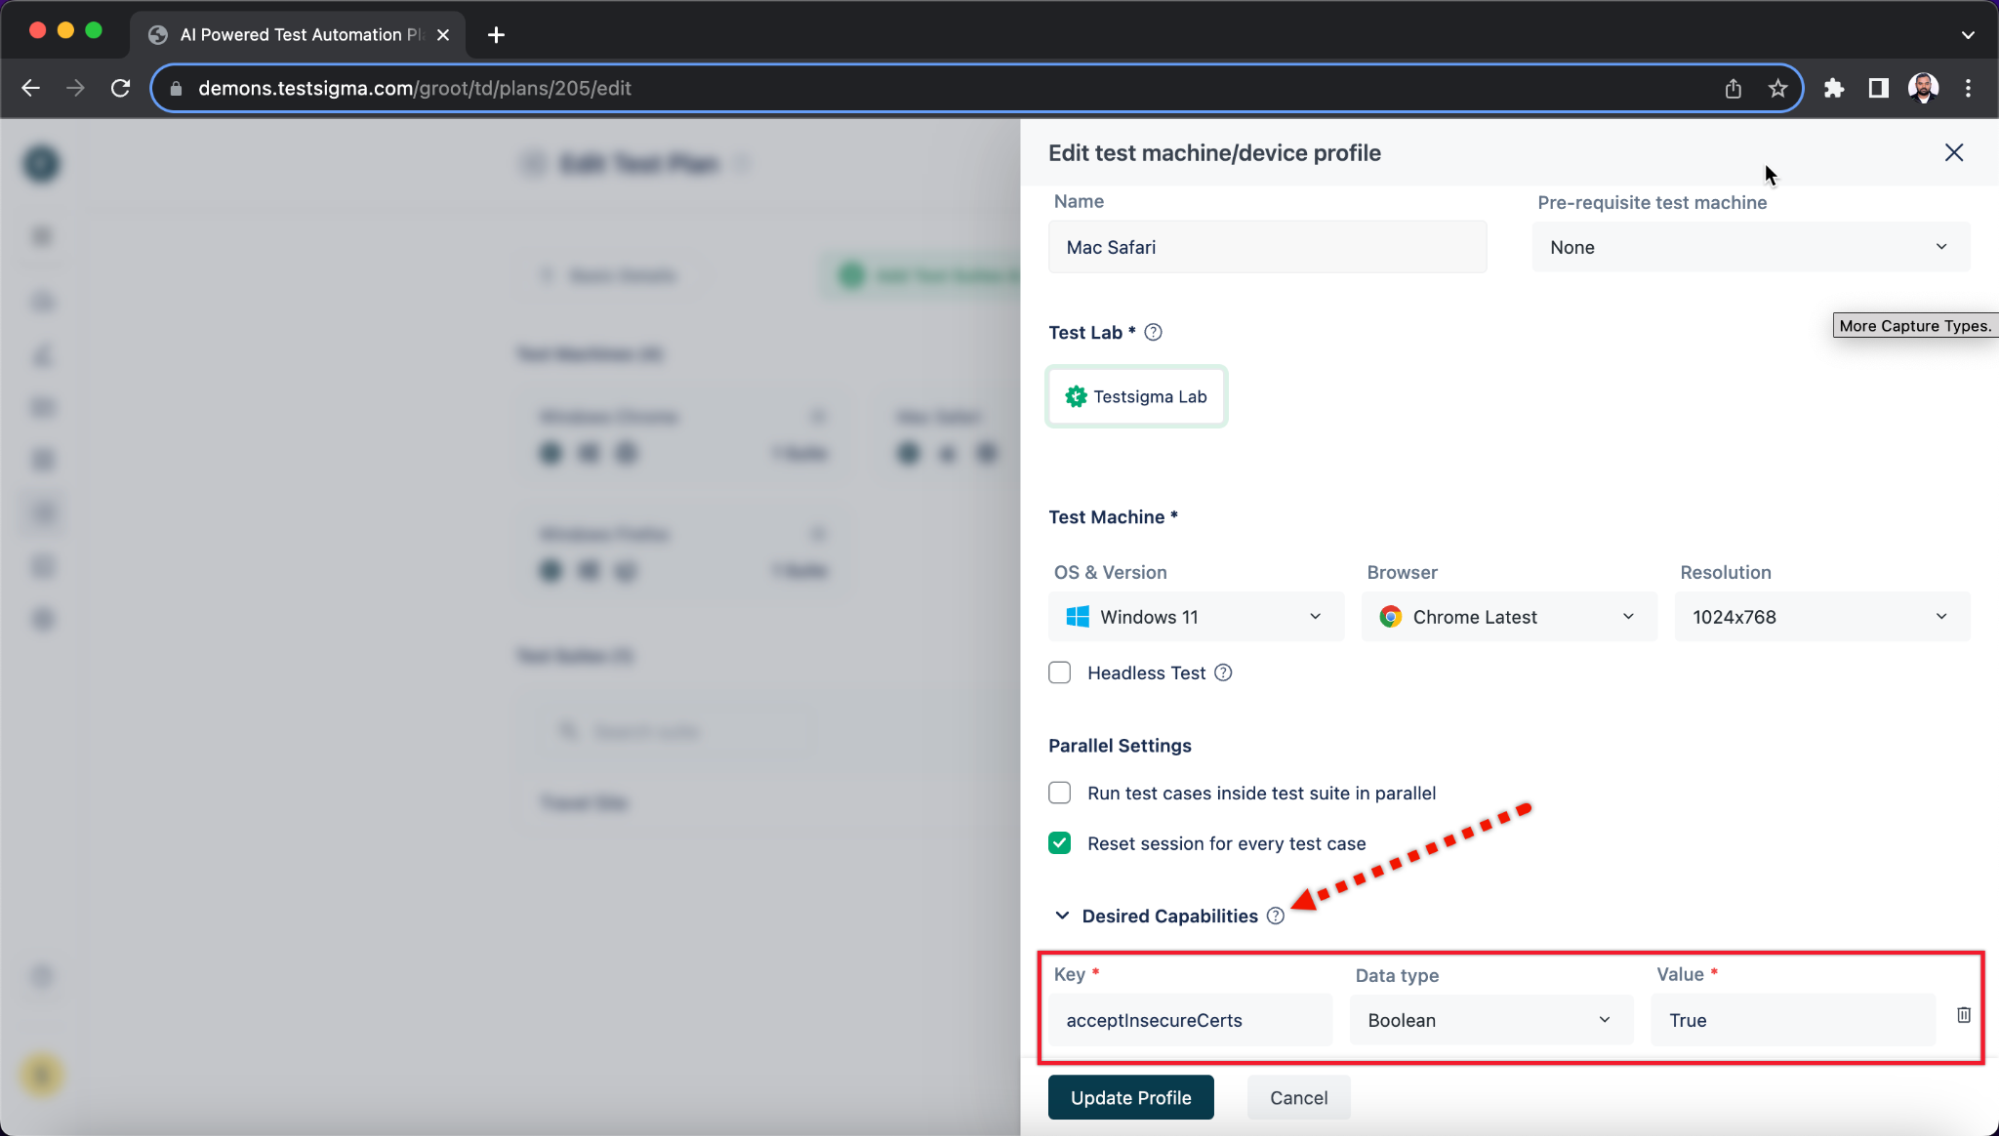1999x1137 pixels.
Task: Close the edit profile panel
Action: 1953,153
